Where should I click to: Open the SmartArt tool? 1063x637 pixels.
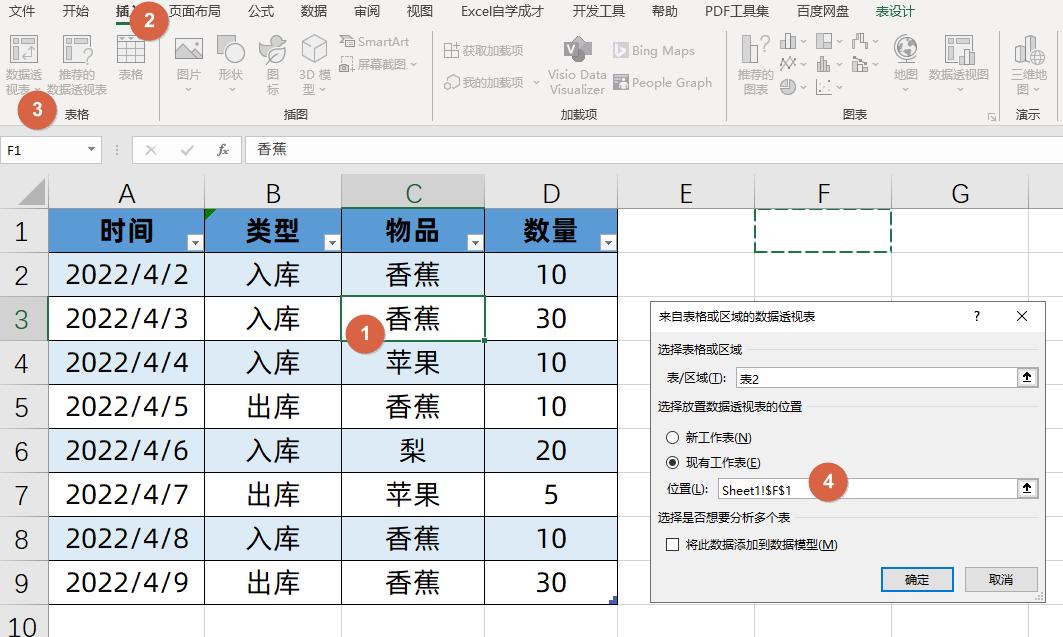click(x=376, y=42)
